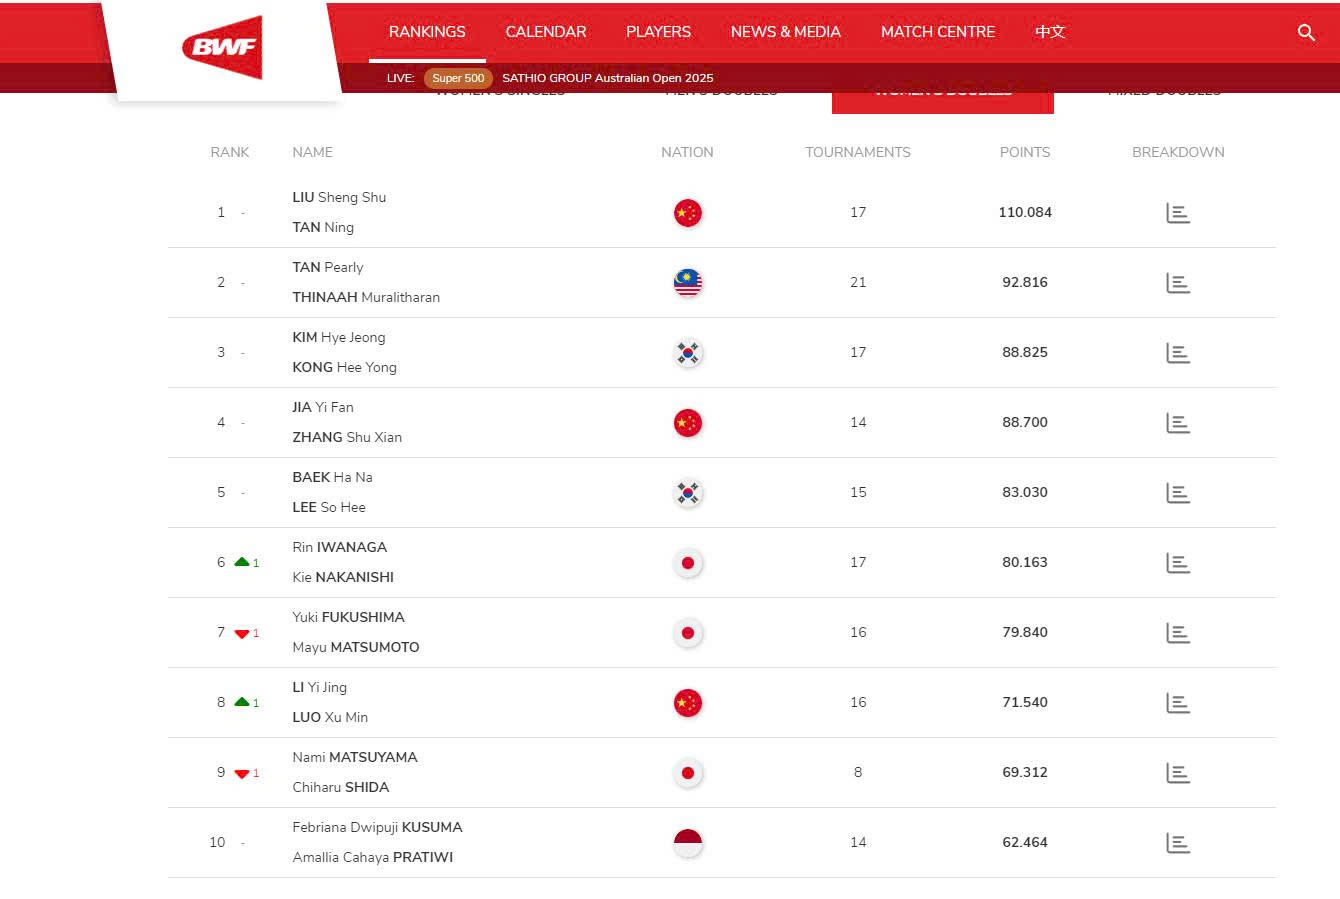Open breakdown for Li Yi Jing pair

(x=1178, y=703)
